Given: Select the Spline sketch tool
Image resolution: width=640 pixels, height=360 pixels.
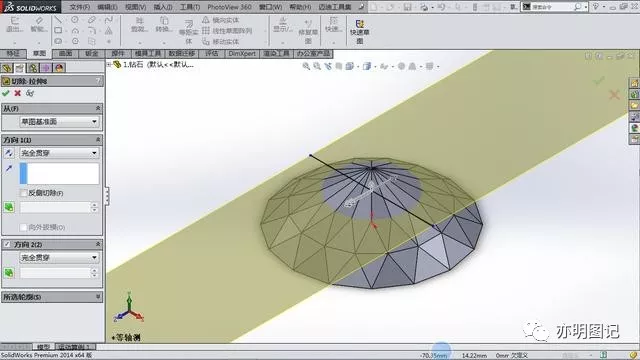Looking at the screenshot, I should 109,20.
